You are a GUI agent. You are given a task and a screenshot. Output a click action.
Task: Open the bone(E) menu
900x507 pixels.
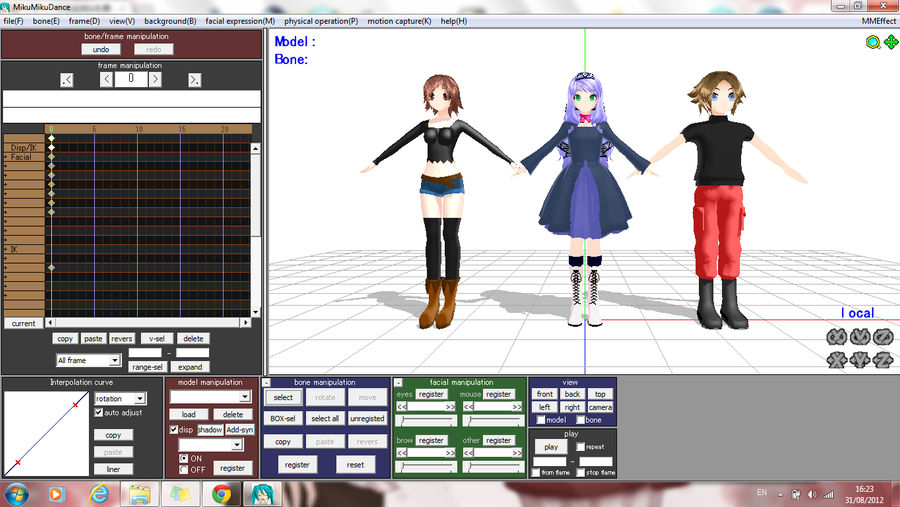coord(46,21)
